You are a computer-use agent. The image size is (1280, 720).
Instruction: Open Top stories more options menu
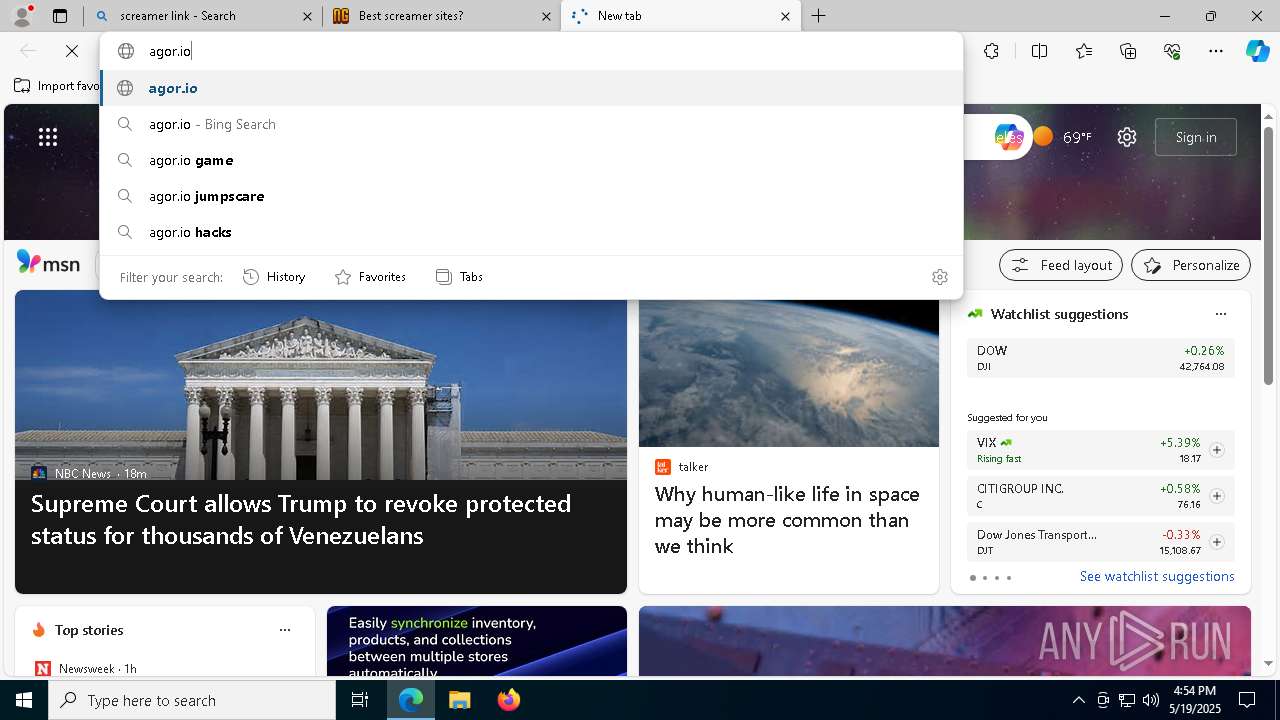click(x=285, y=630)
